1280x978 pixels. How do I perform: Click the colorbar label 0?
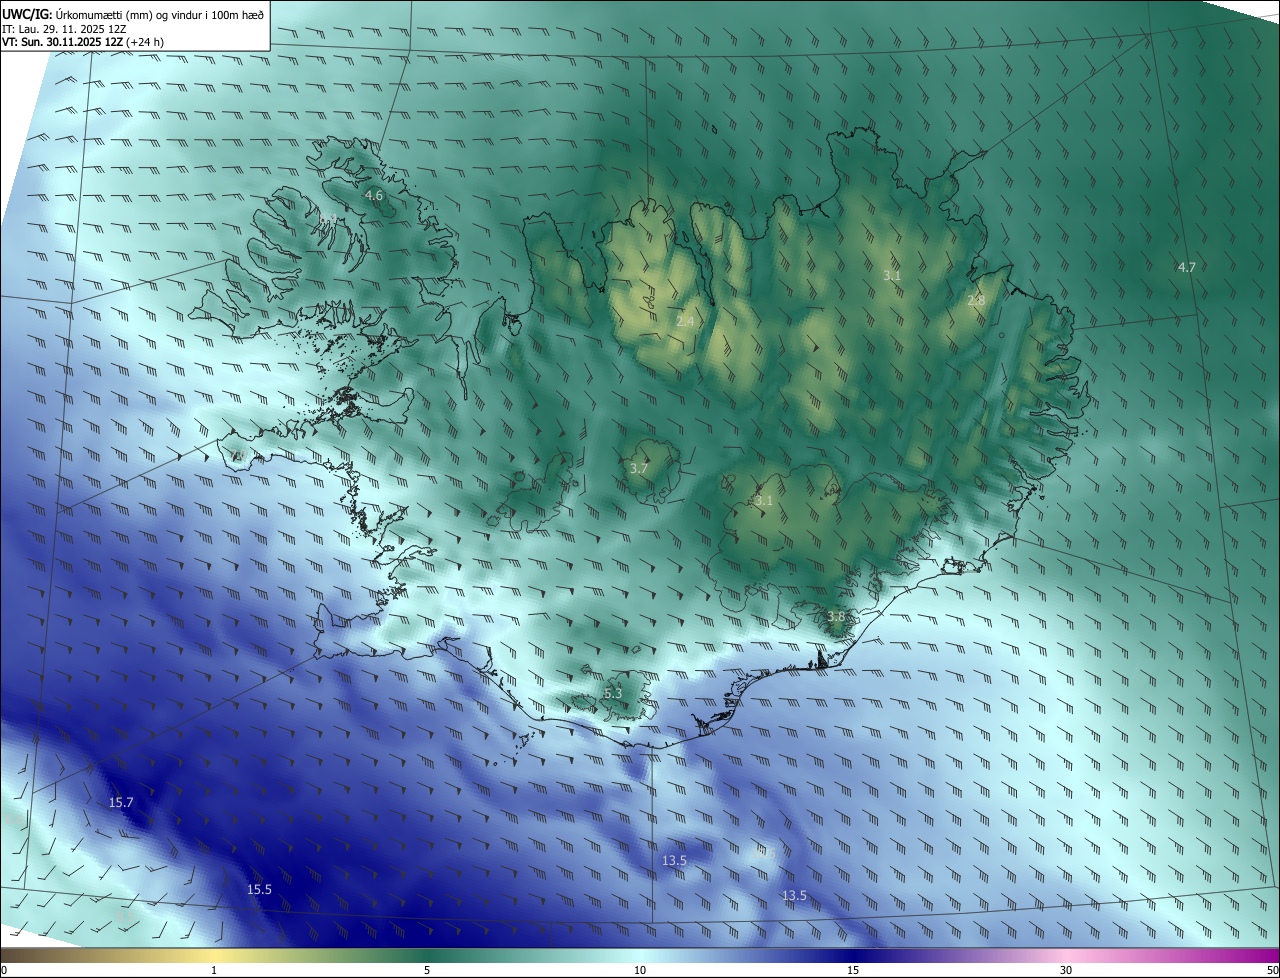[x=4, y=970]
